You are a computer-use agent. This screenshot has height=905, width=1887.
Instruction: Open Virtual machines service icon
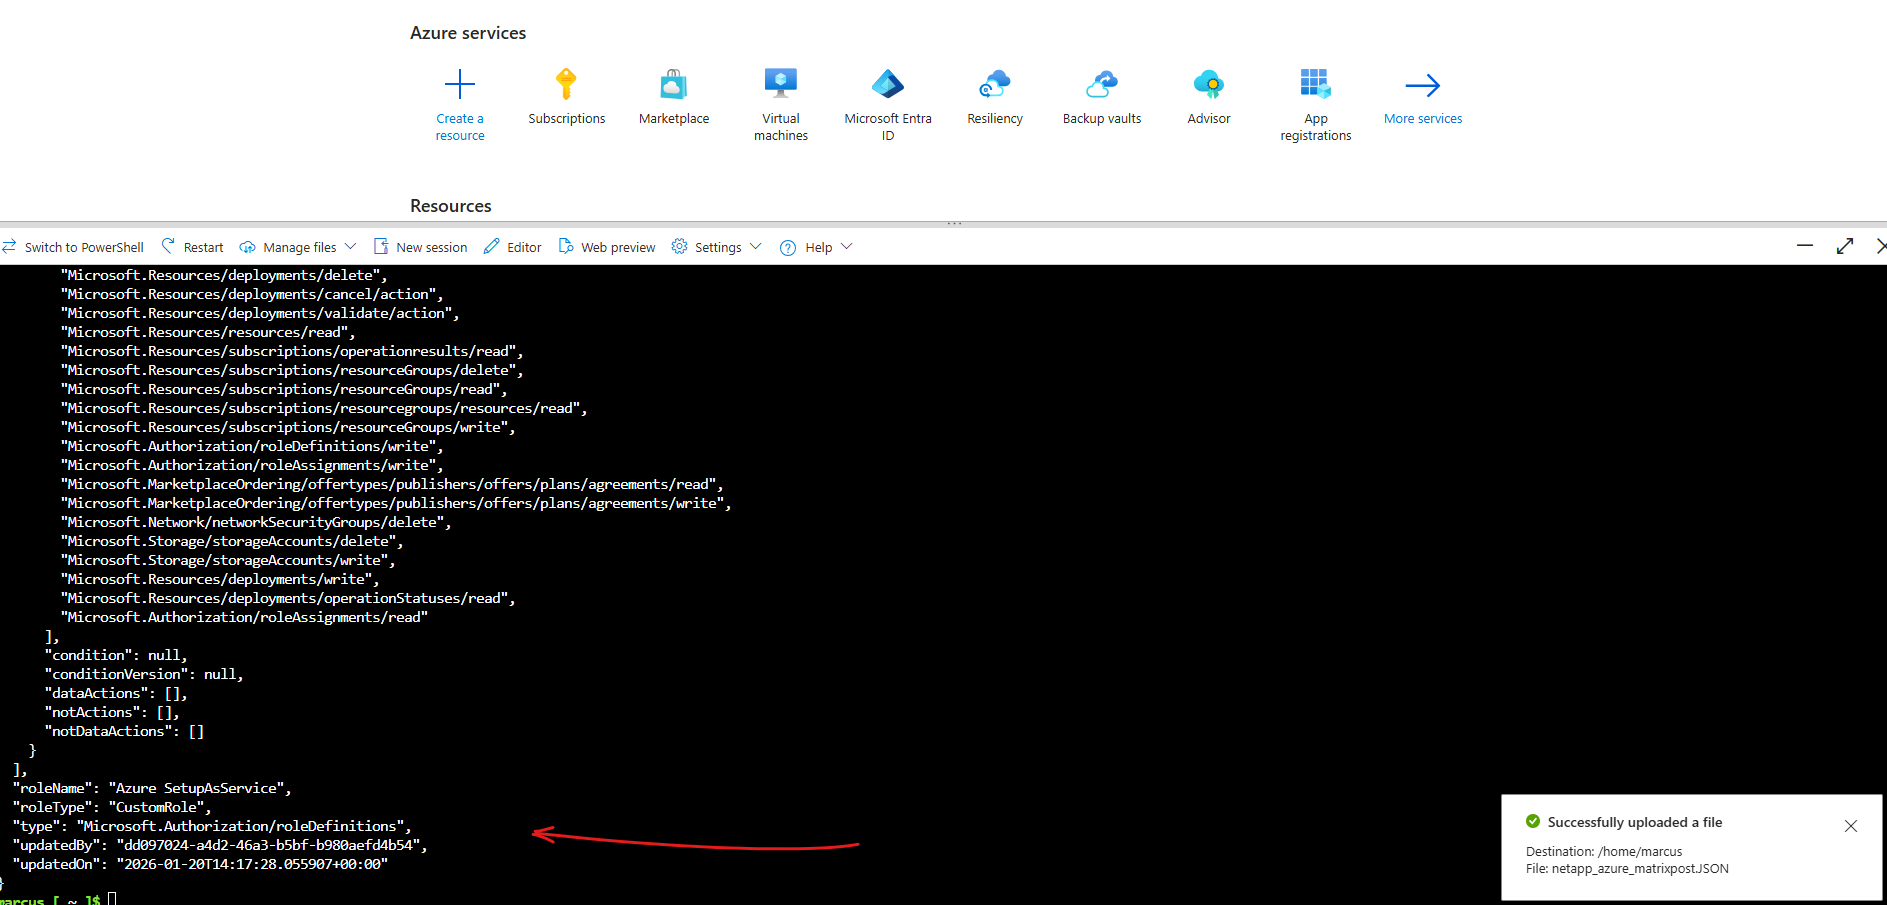pos(780,84)
